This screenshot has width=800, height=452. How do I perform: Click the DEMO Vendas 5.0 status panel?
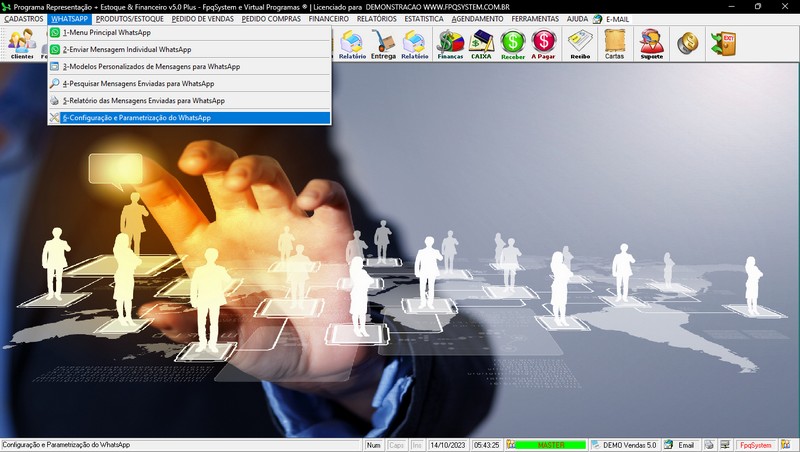click(x=624, y=445)
